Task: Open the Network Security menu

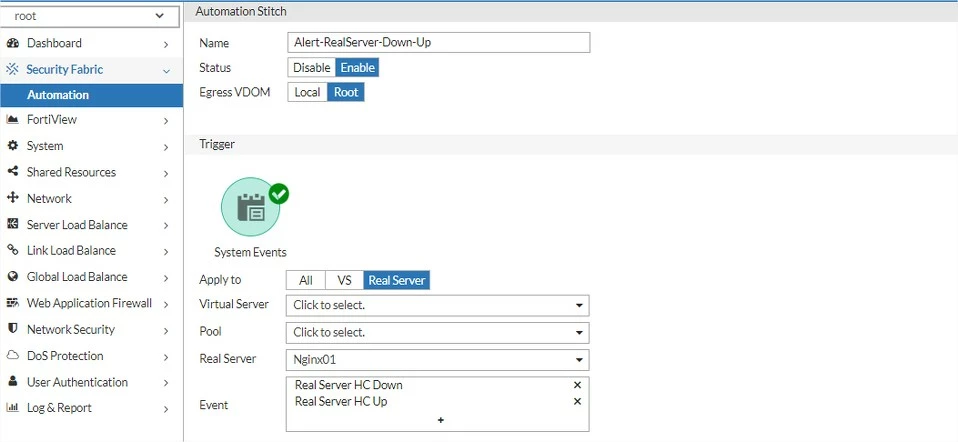Action: click(92, 330)
